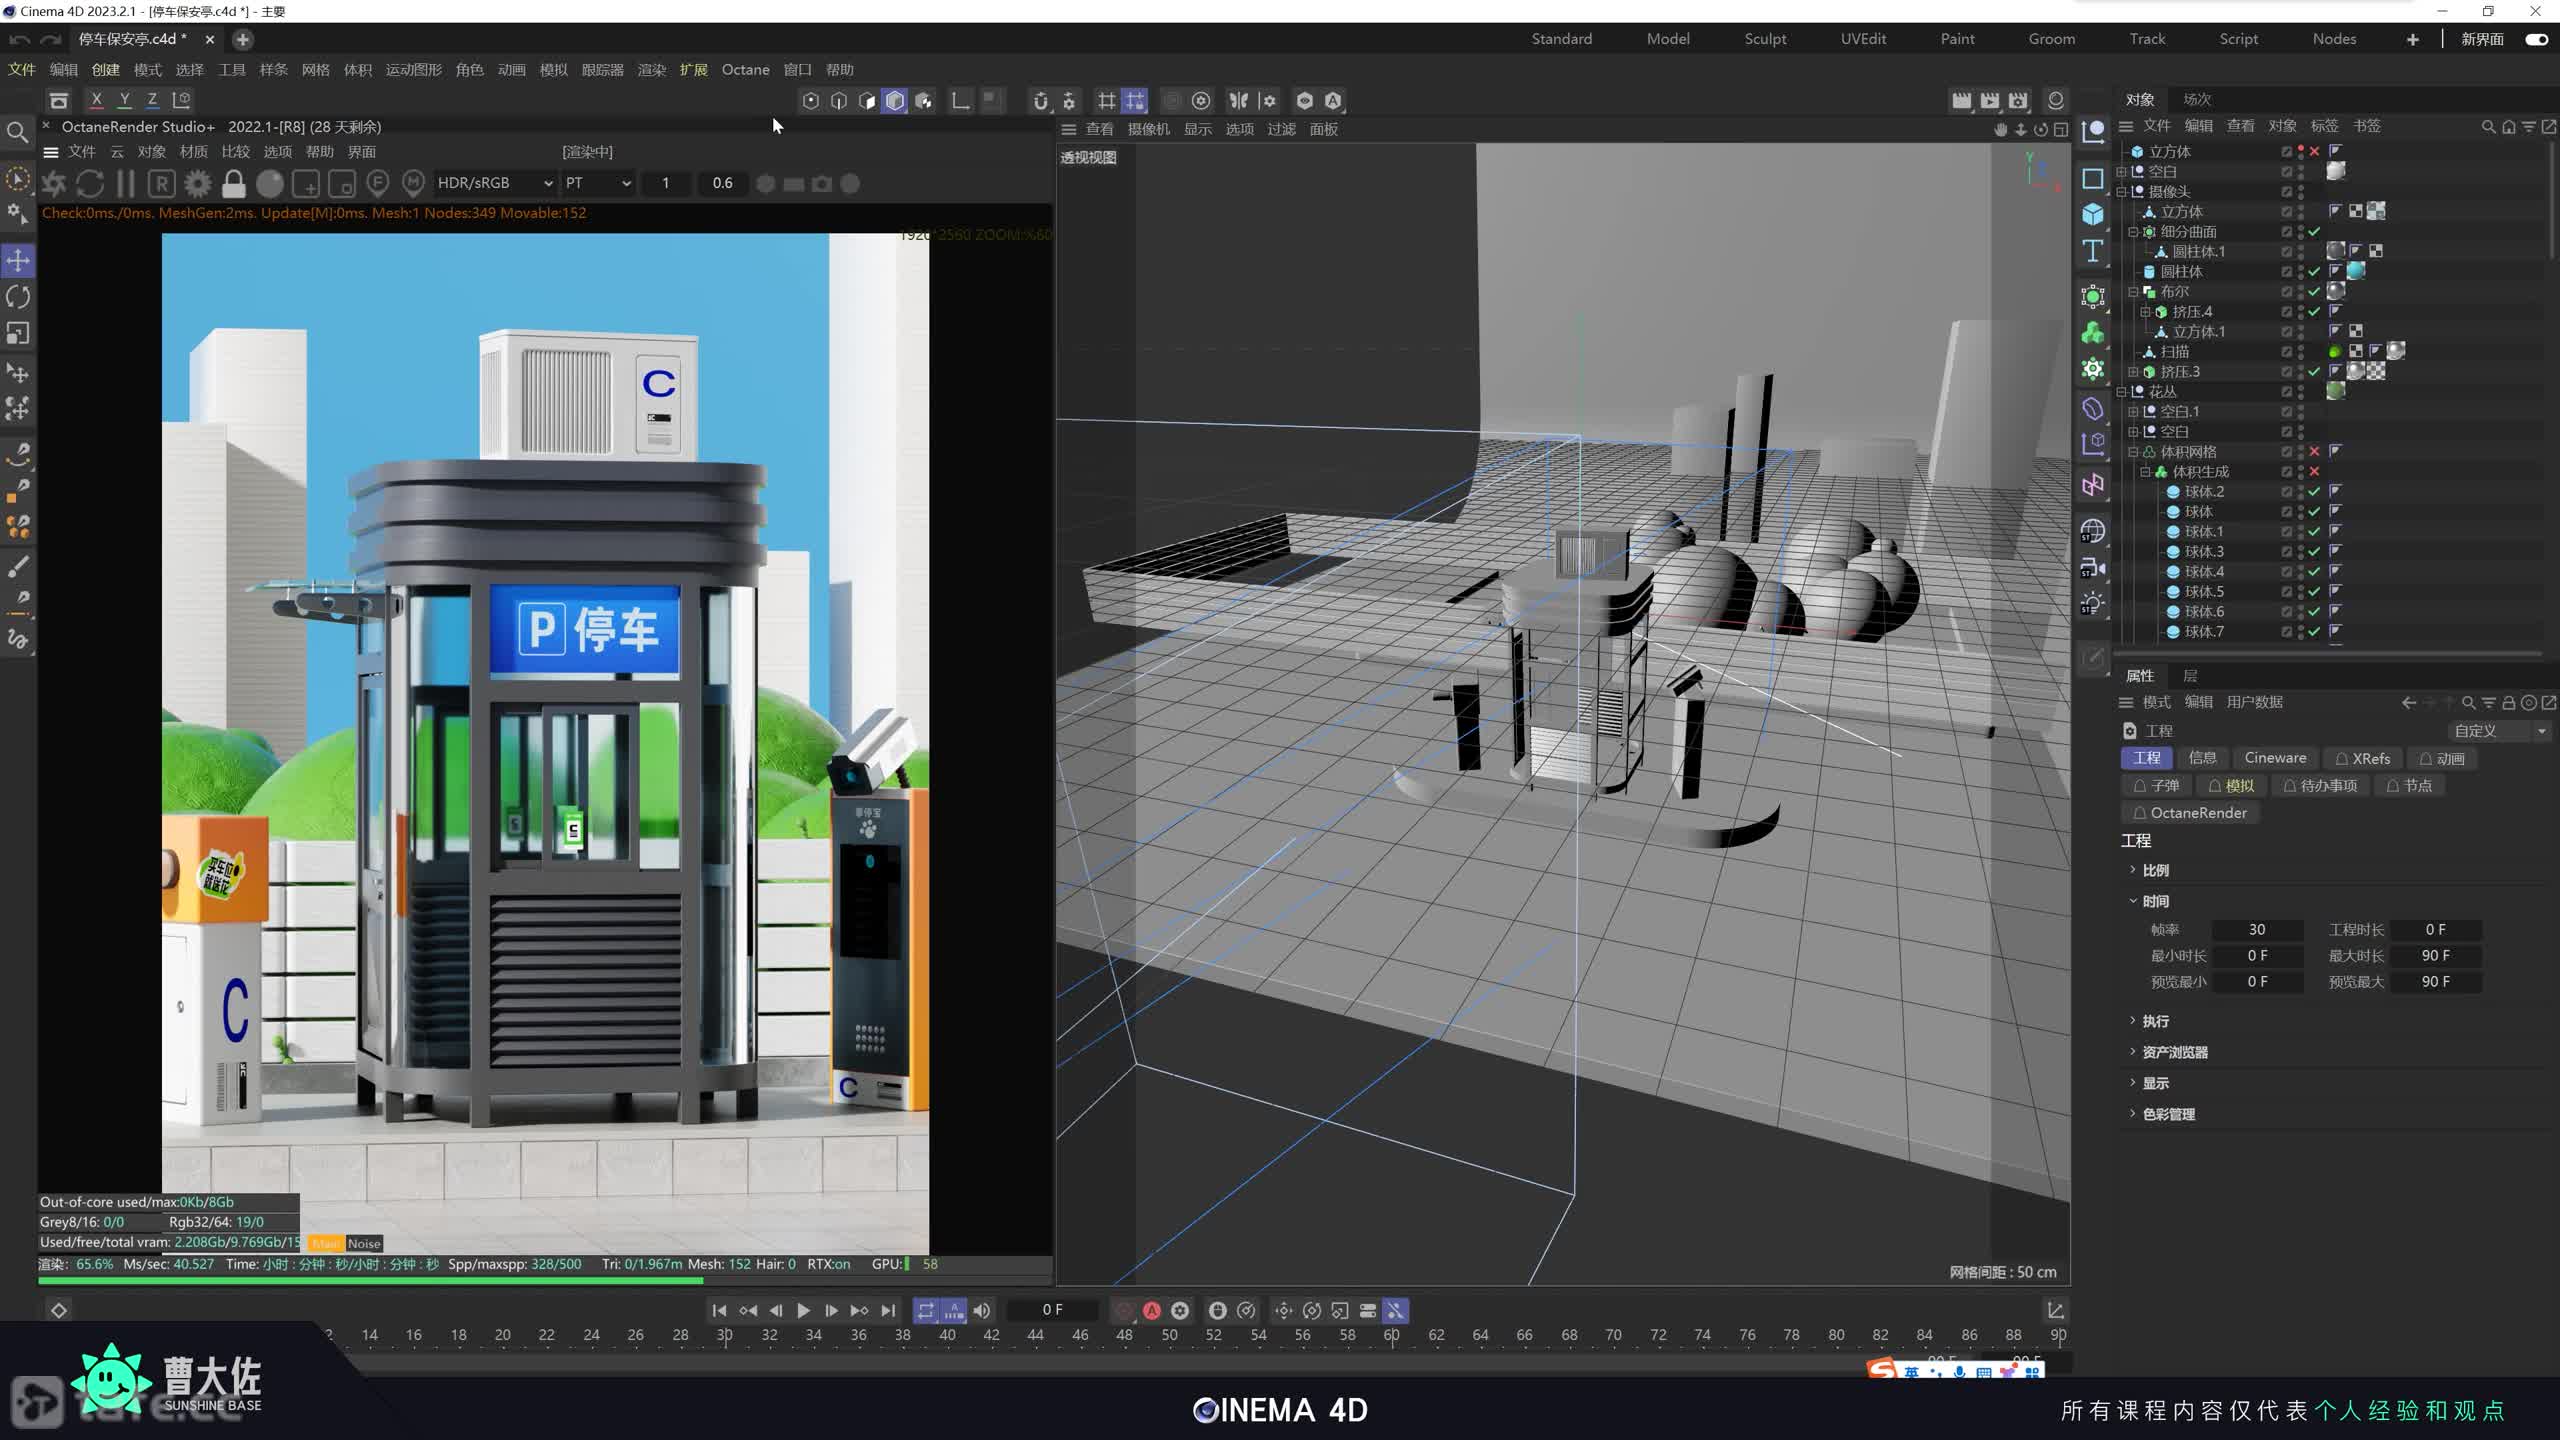Image resolution: width=2560 pixels, height=1440 pixels.
Task: Collapse the 花丛 object group
Action: click(x=2121, y=392)
